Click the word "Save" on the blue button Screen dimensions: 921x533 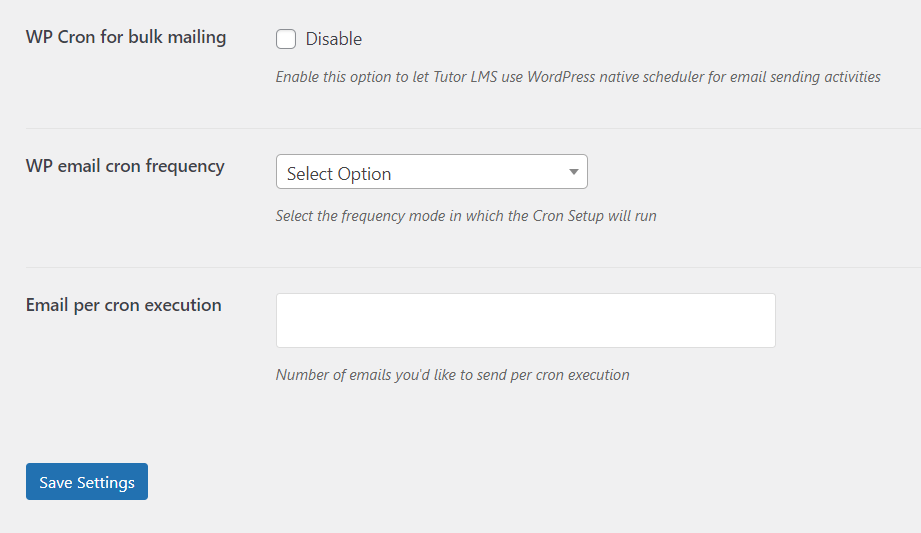pos(55,482)
